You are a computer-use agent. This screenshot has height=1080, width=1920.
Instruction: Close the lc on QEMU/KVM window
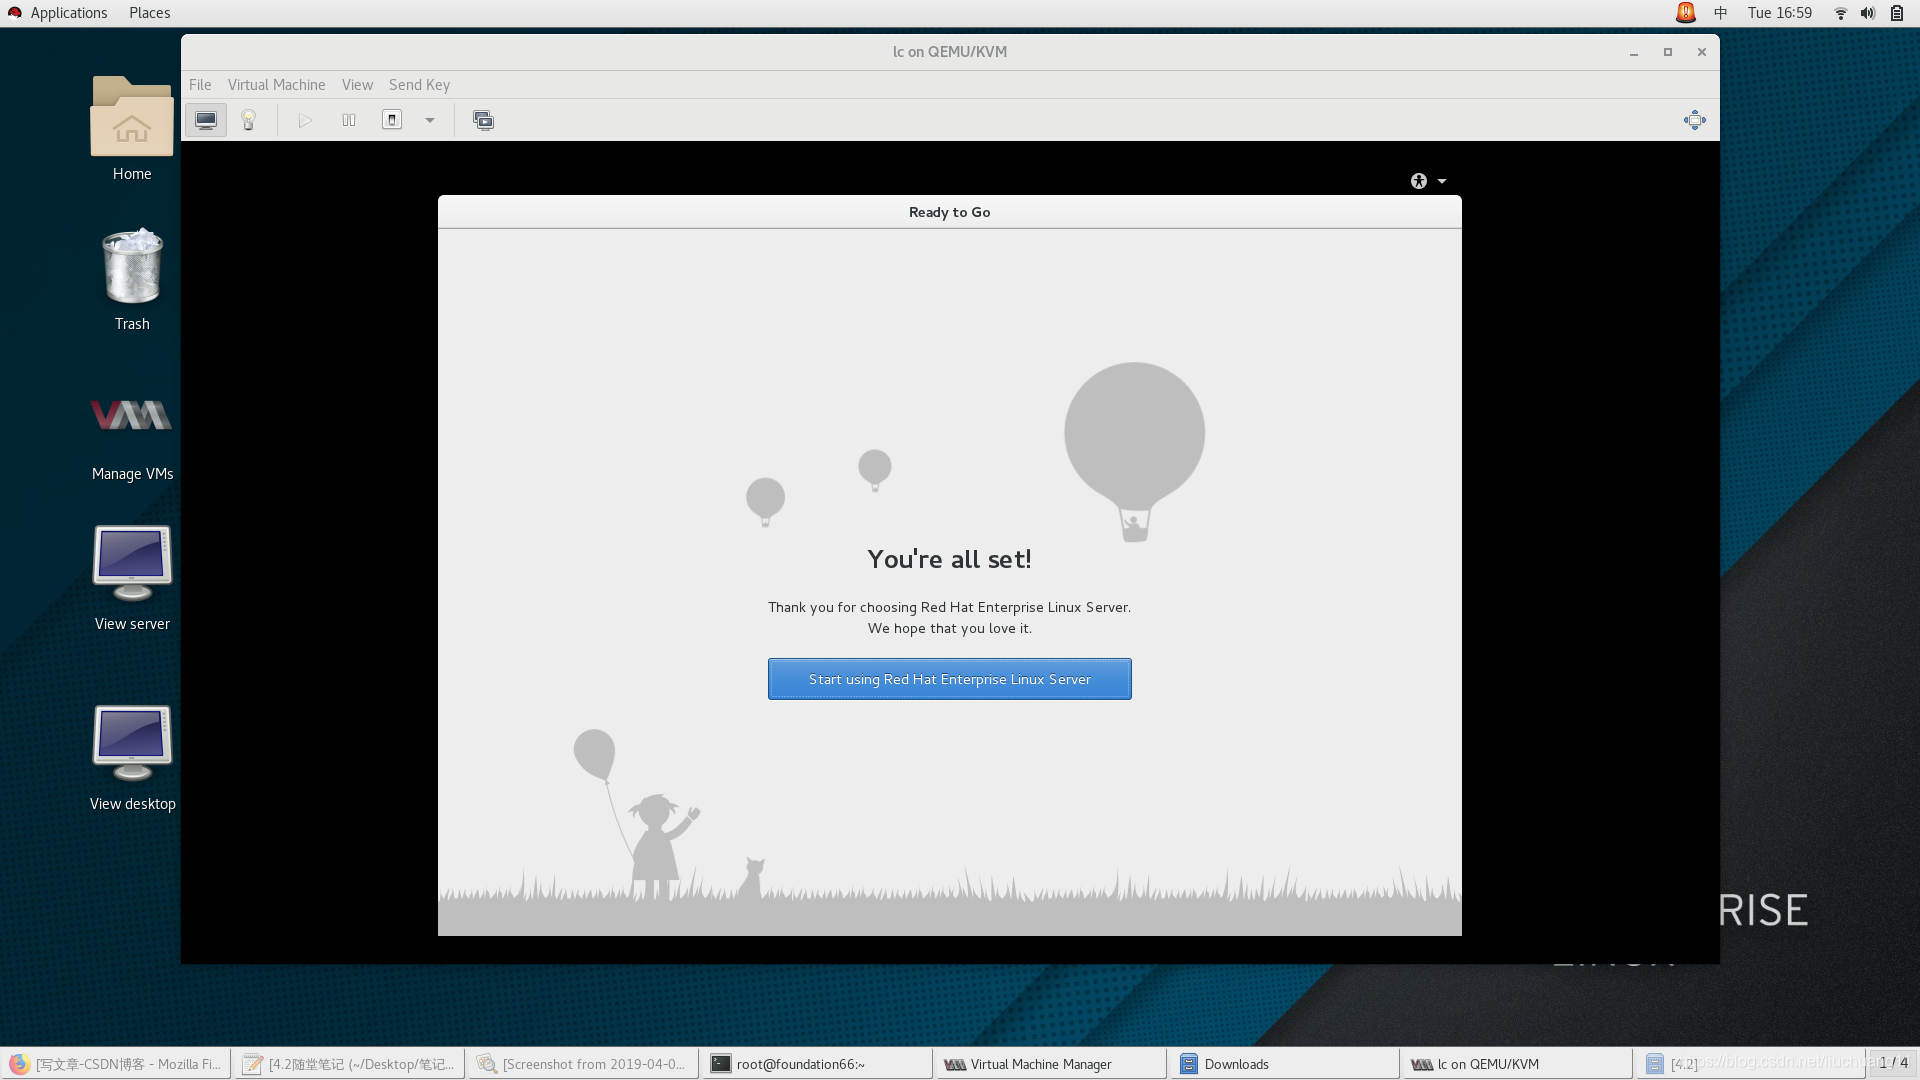(1702, 52)
